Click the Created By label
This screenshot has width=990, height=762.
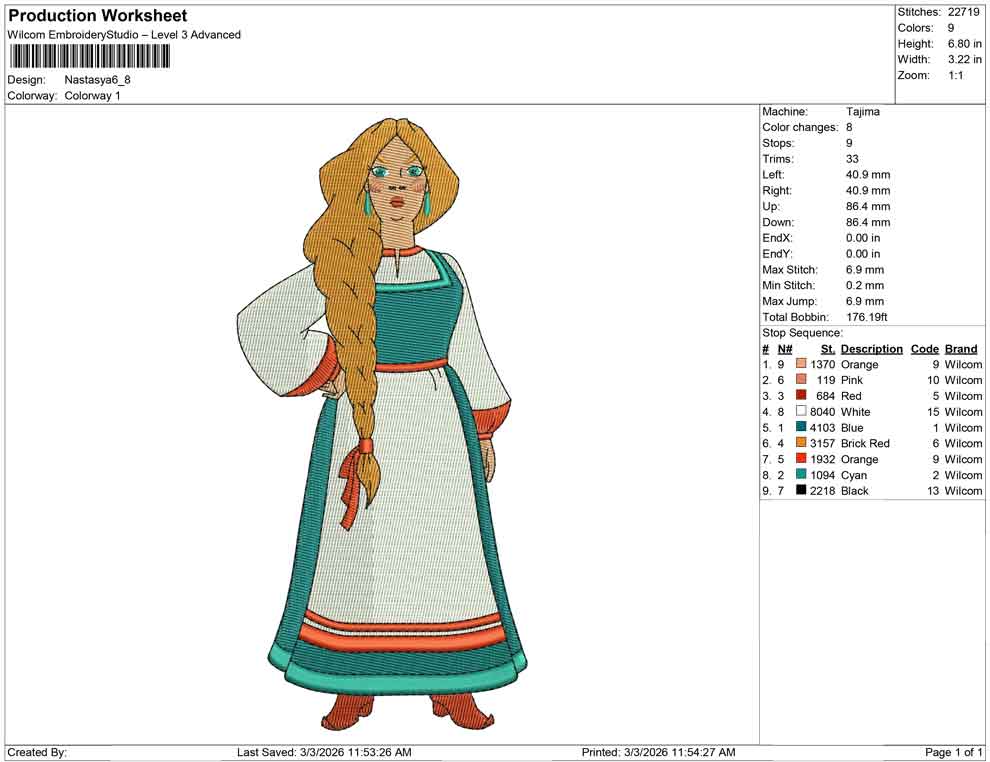coord(37,752)
